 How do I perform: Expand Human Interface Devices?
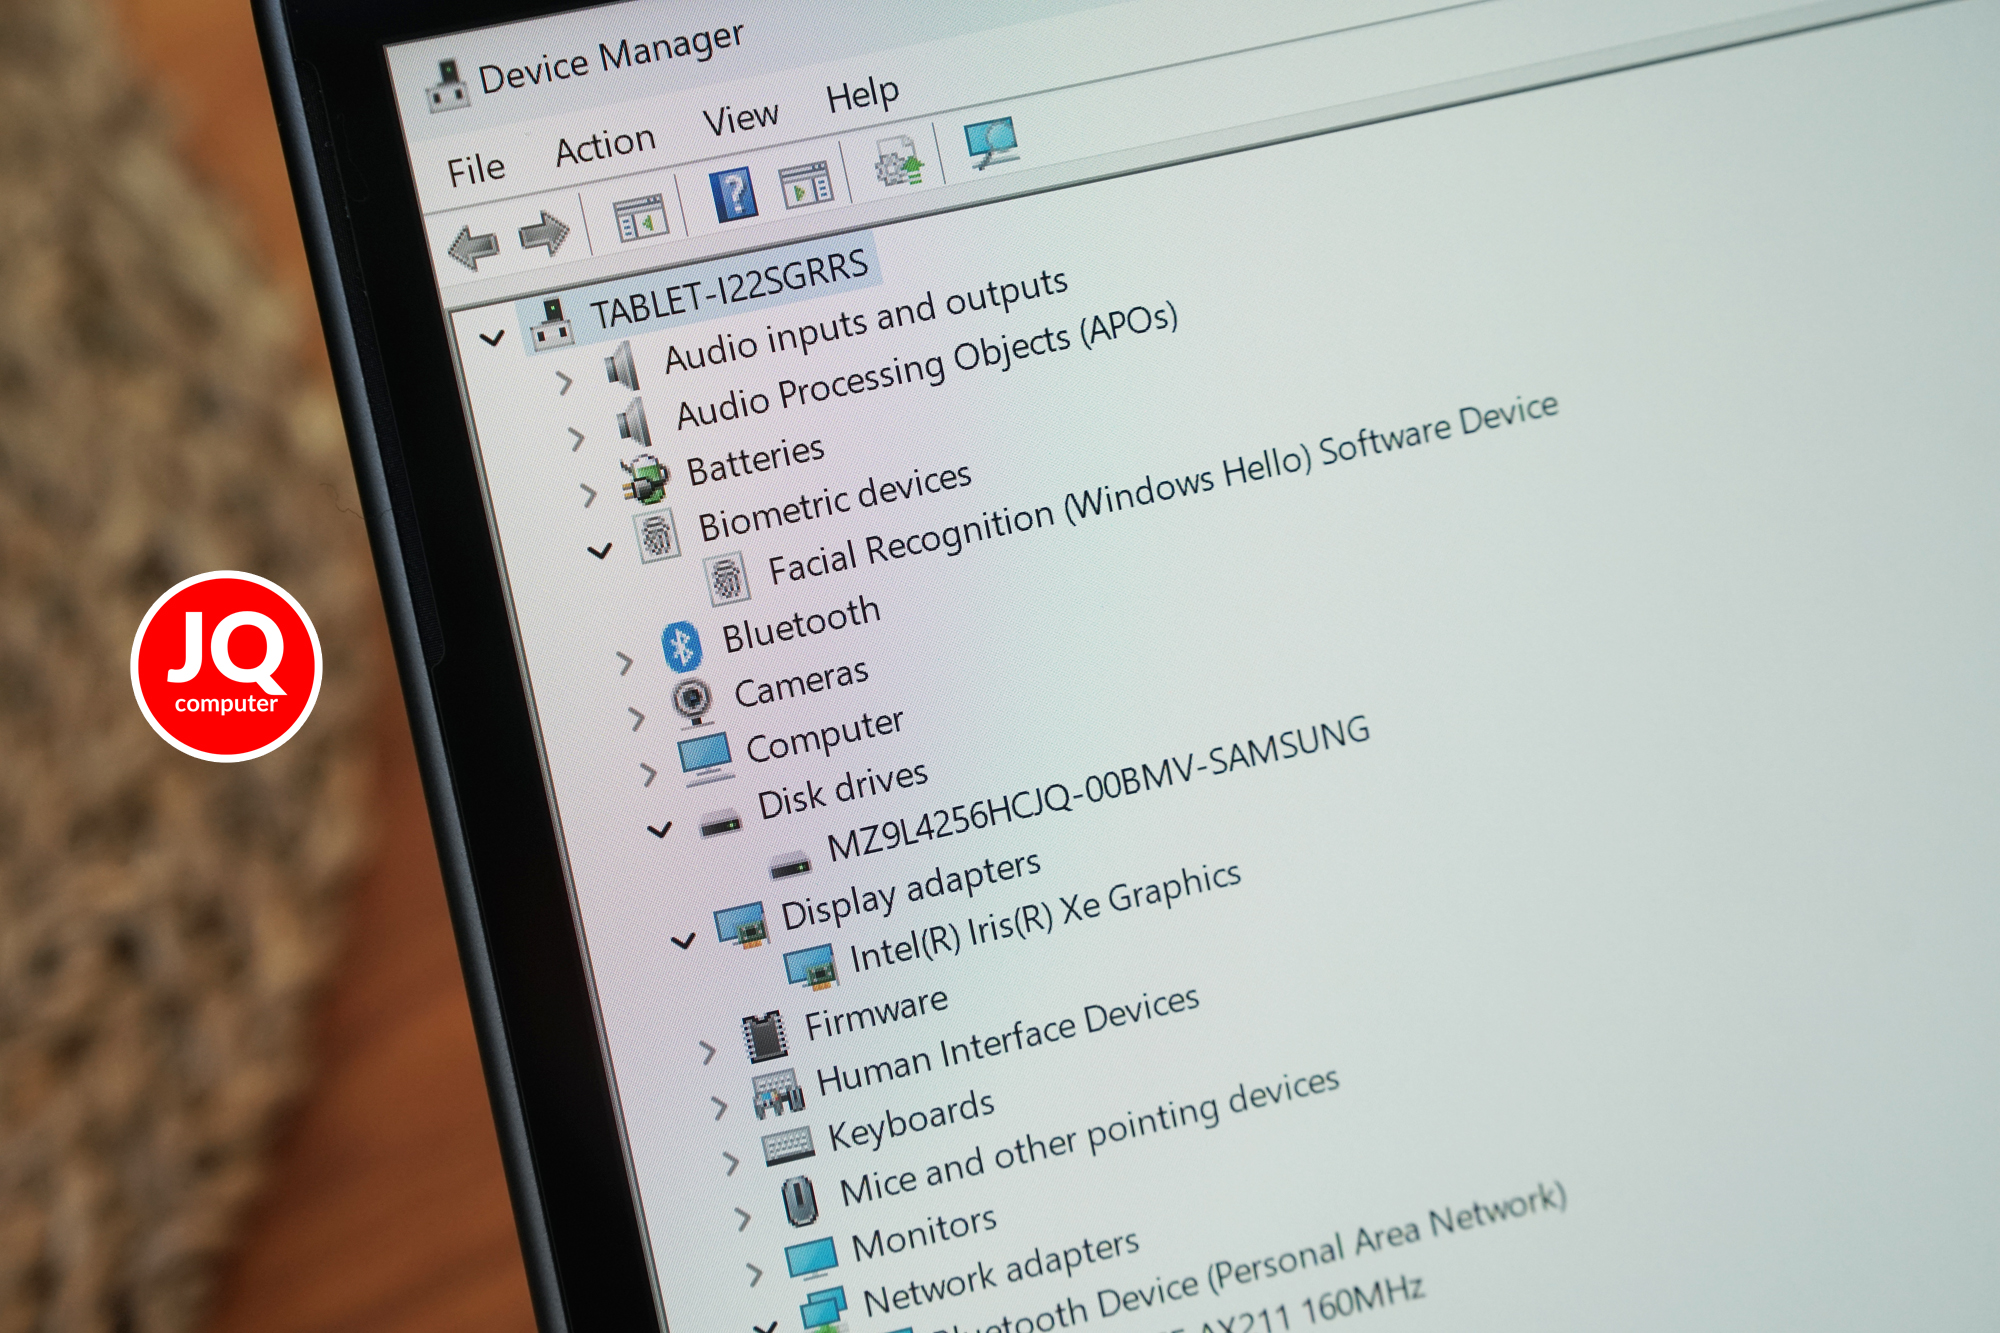pos(720,1107)
